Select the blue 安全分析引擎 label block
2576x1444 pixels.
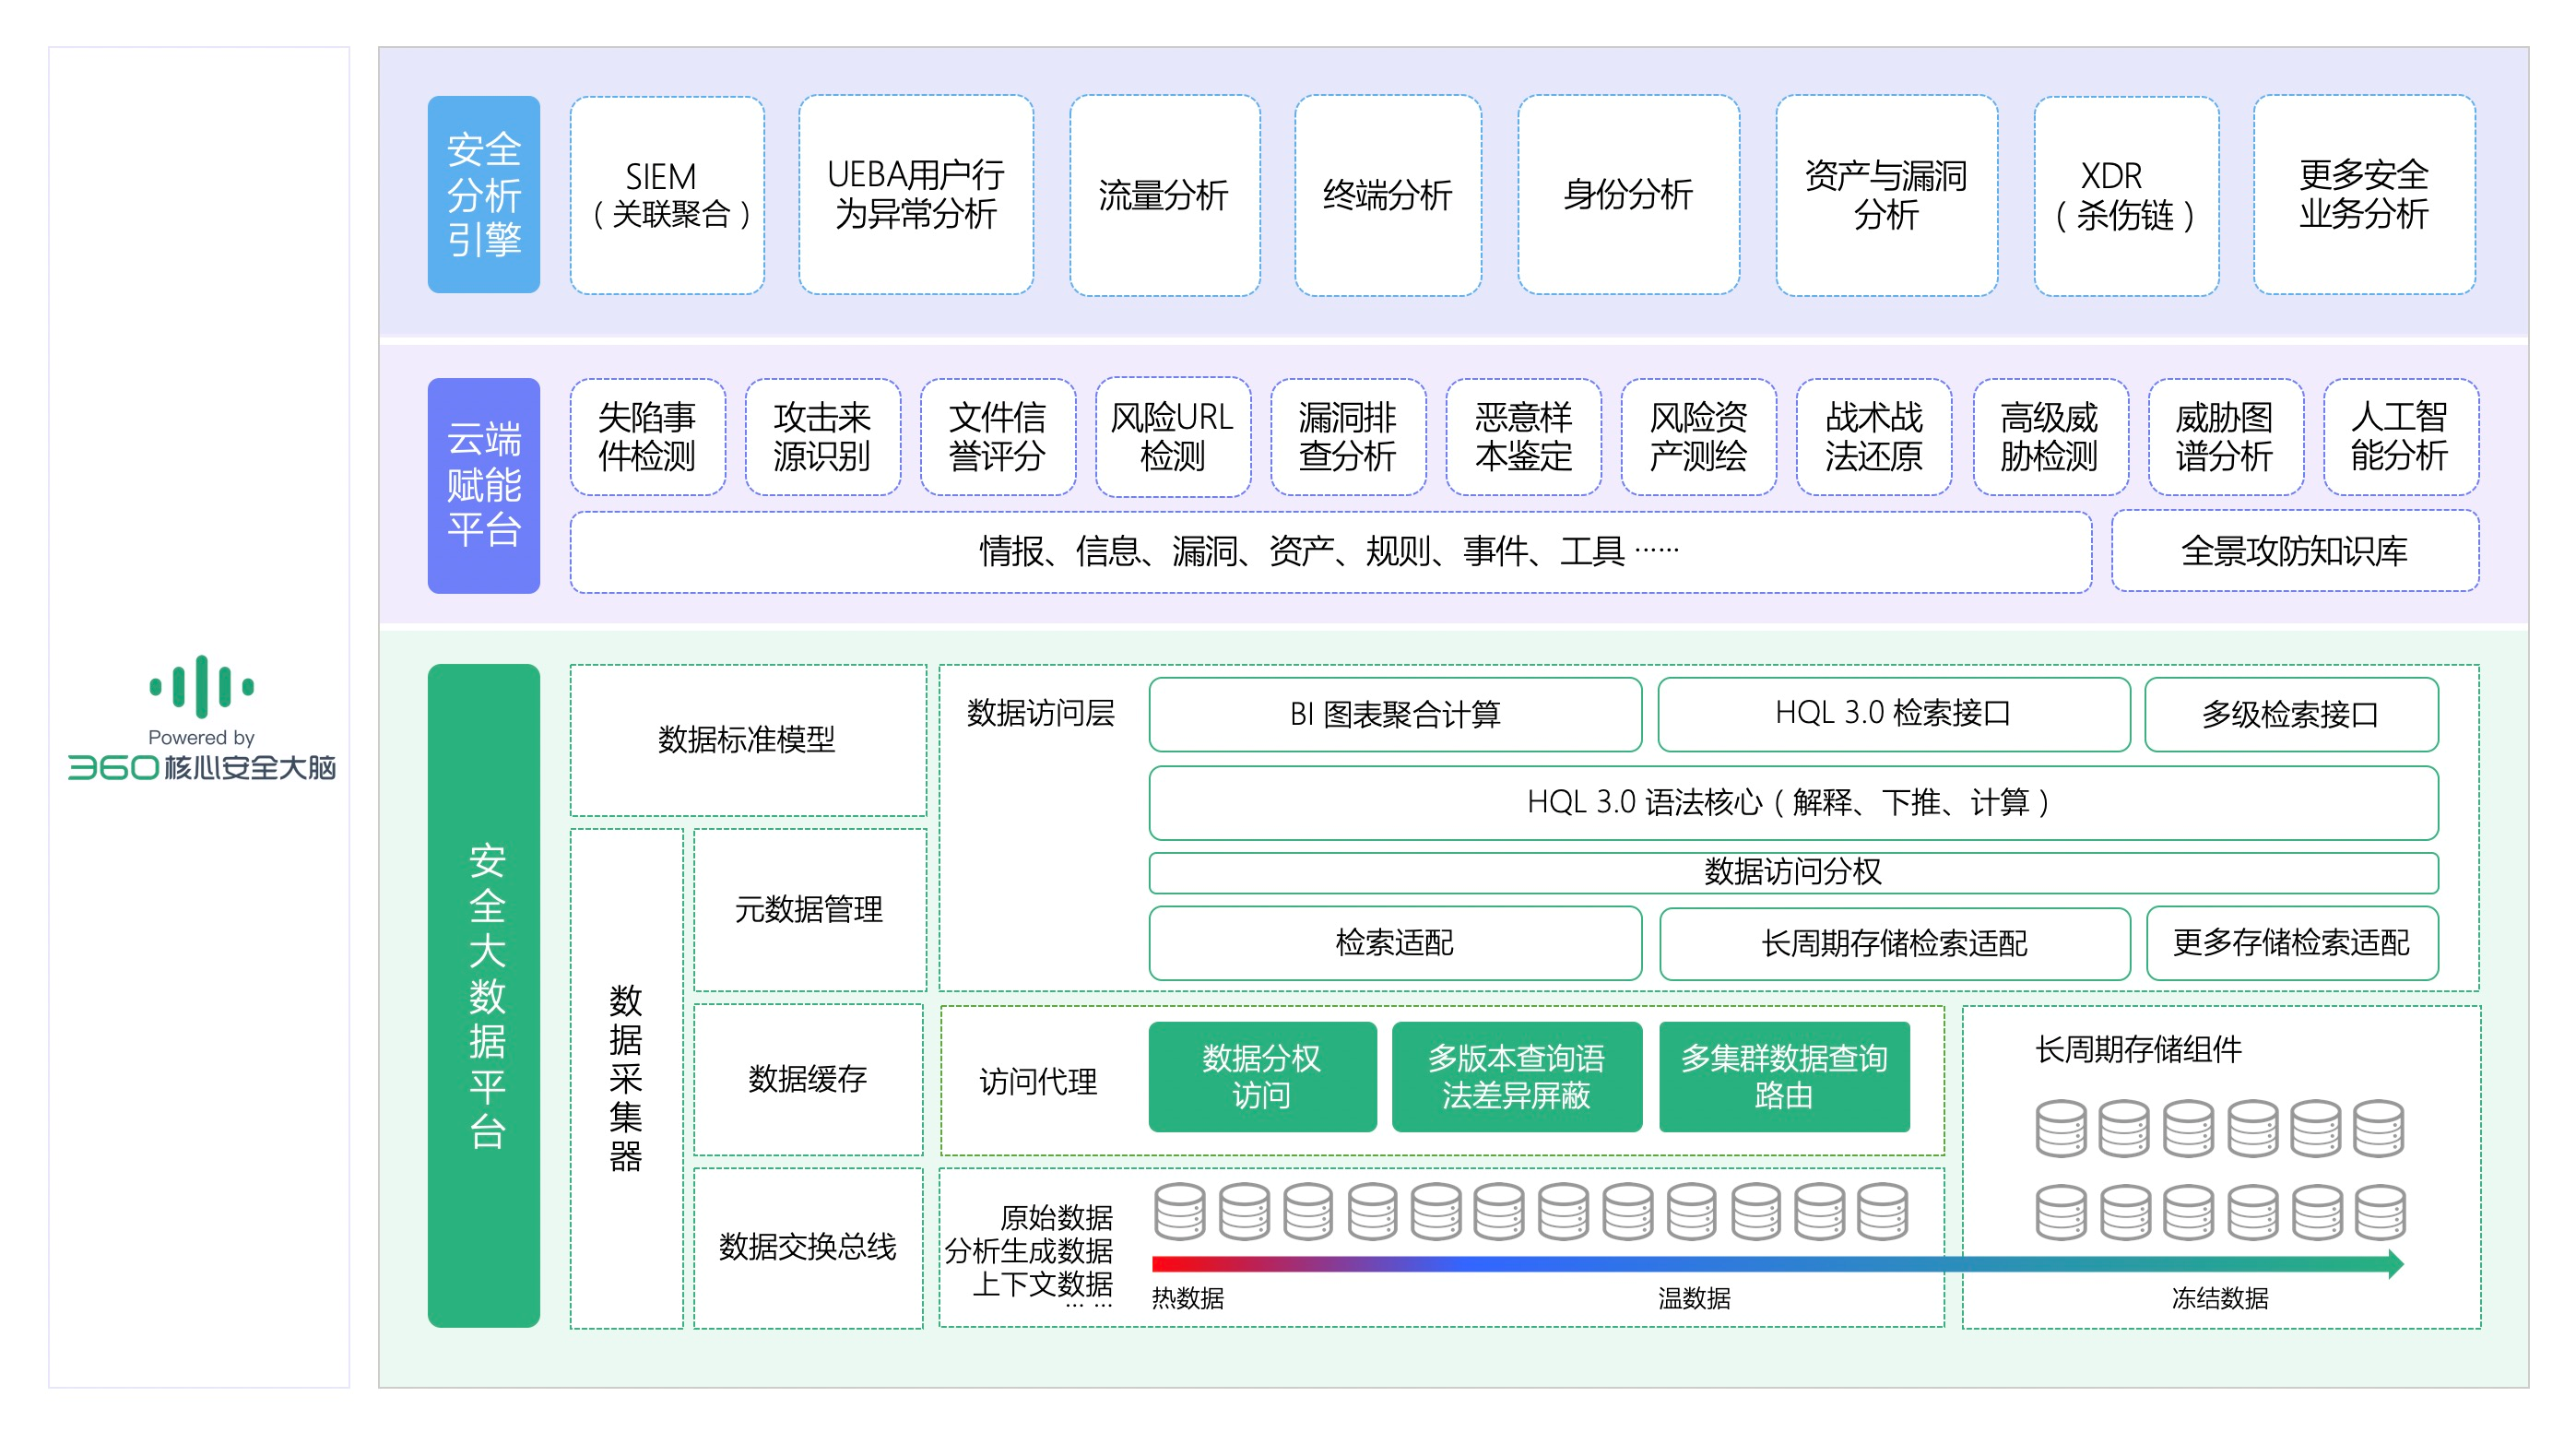484,194
